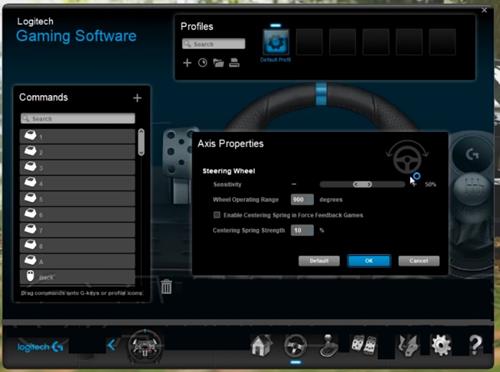
Task: Click the icon left of the Settings gear
Action: (x=408, y=345)
